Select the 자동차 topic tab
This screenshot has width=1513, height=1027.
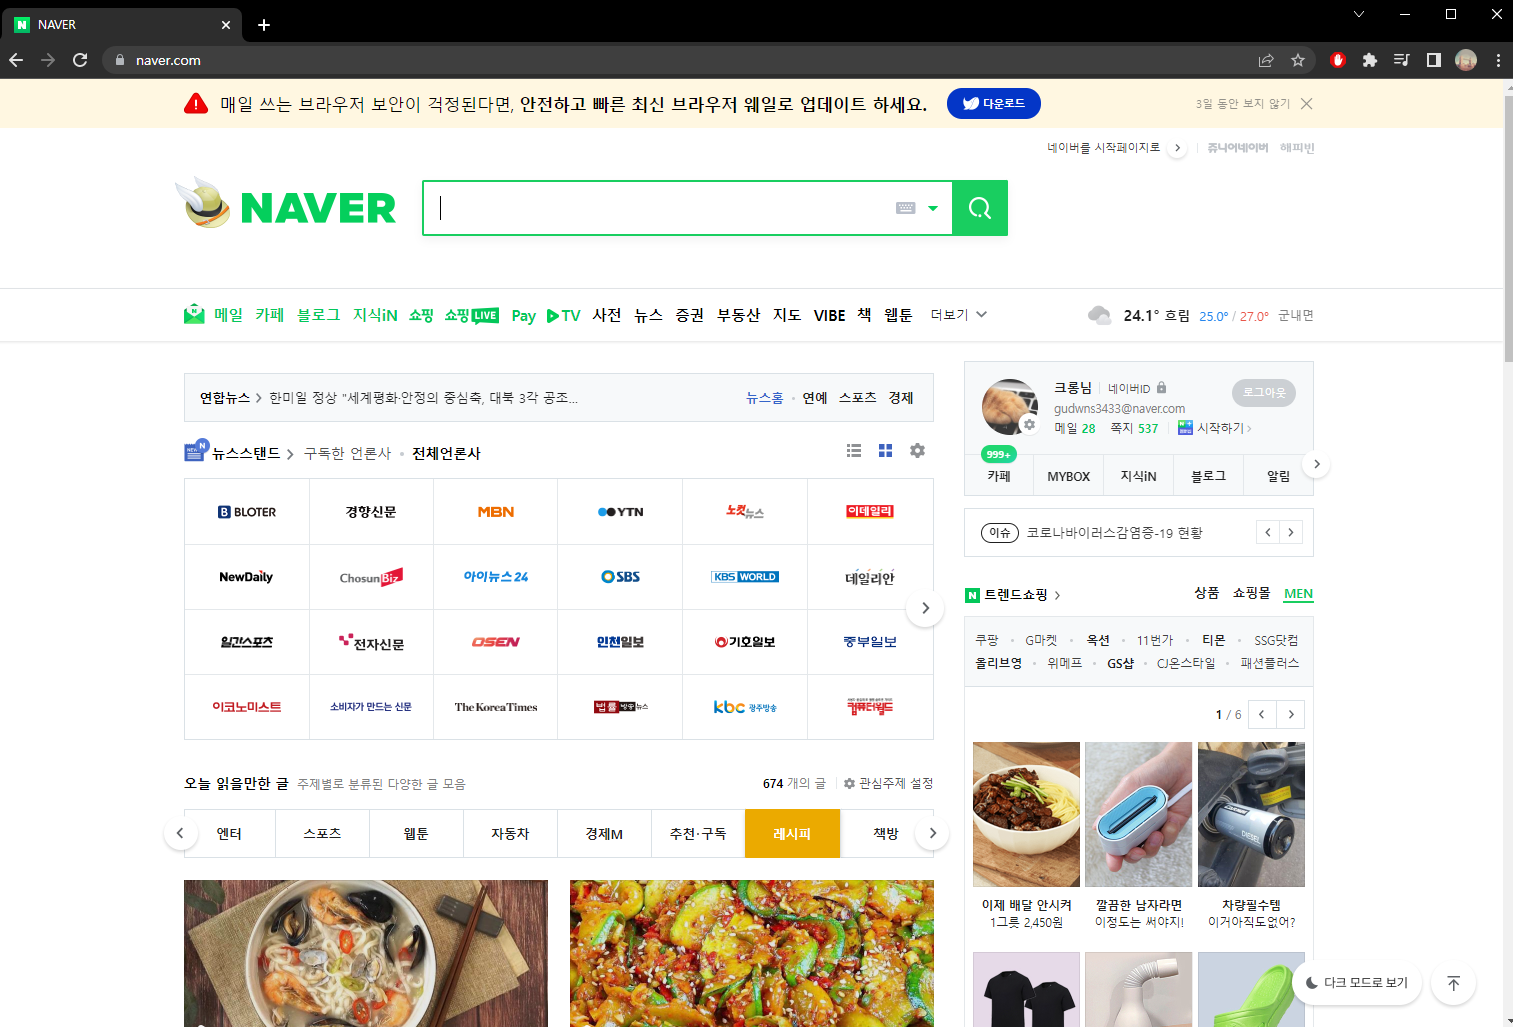pos(510,833)
